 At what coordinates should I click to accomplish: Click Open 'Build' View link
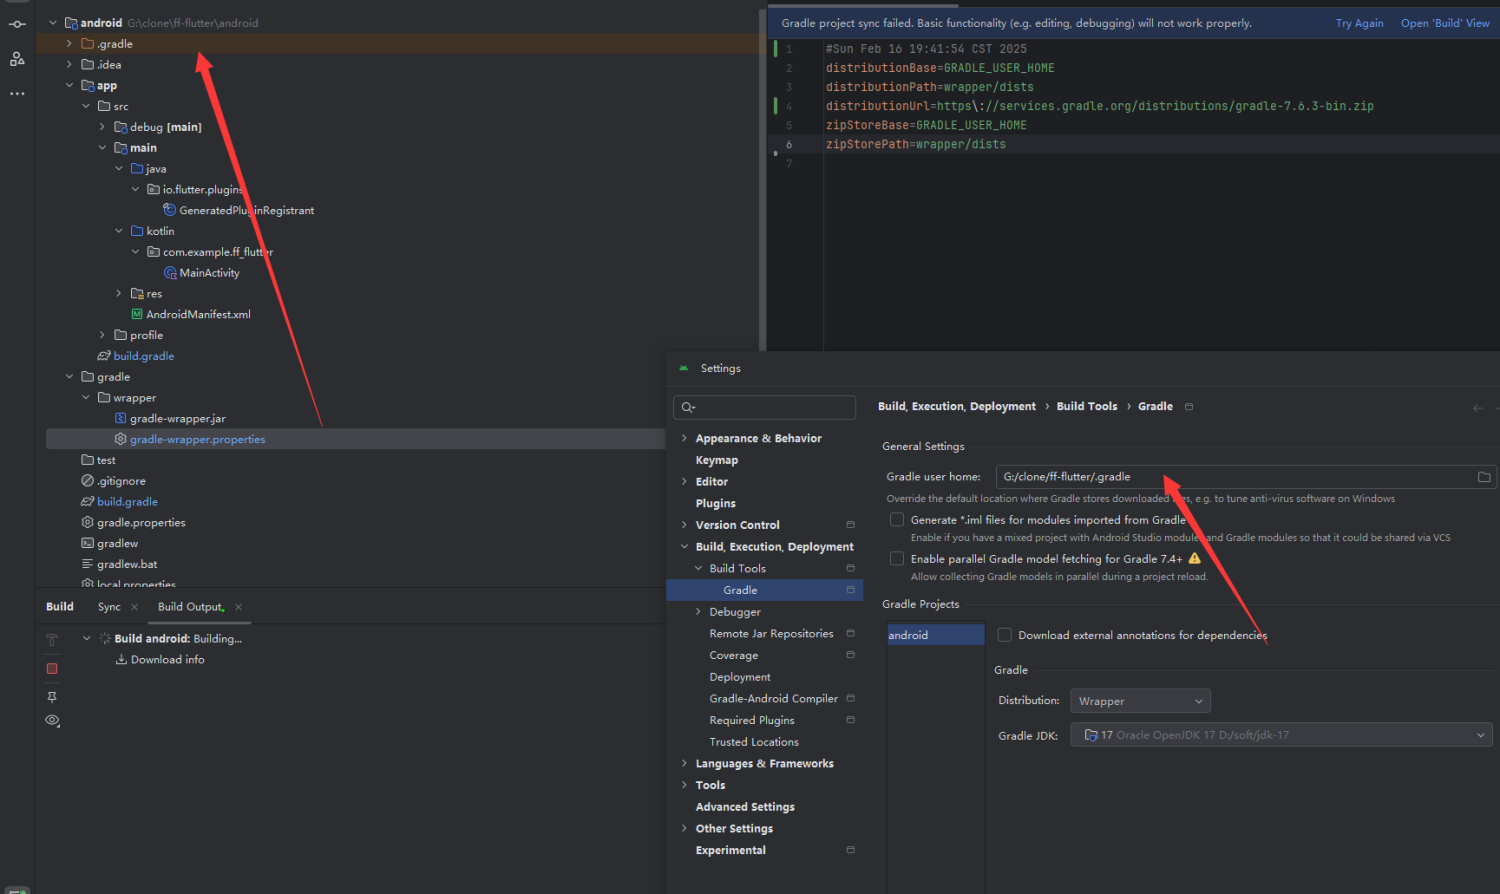point(1444,23)
